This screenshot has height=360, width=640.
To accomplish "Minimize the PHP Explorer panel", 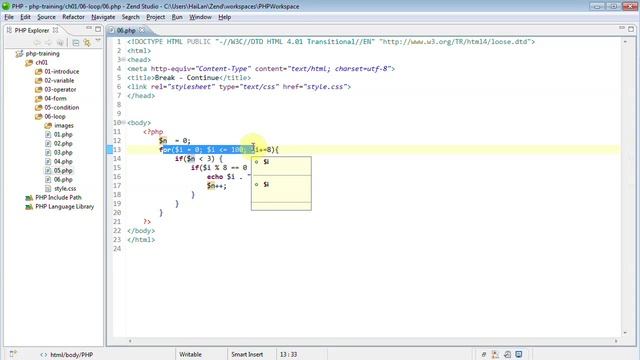I will [89, 28].
